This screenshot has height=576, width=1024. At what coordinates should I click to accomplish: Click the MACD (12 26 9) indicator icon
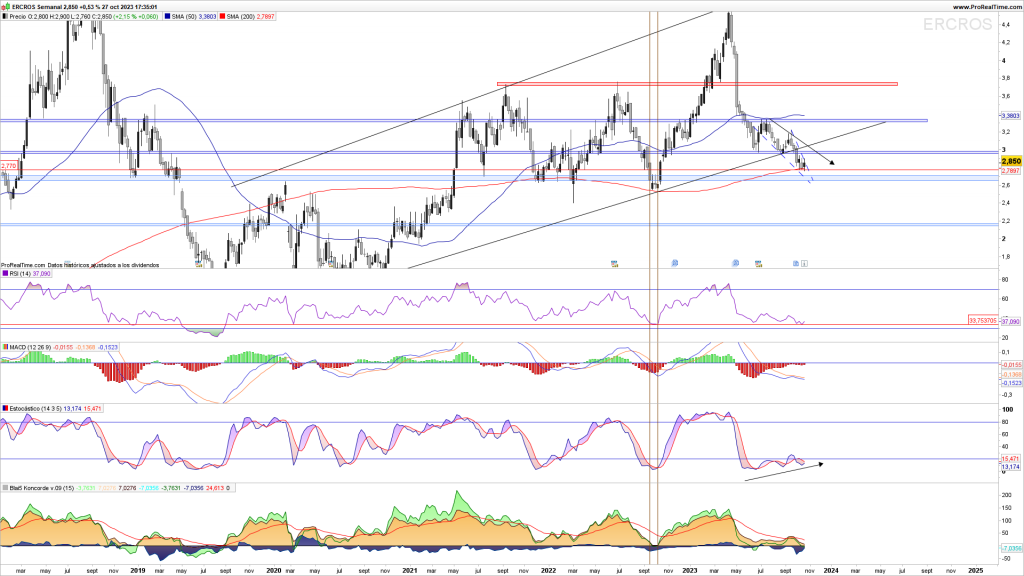4,347
